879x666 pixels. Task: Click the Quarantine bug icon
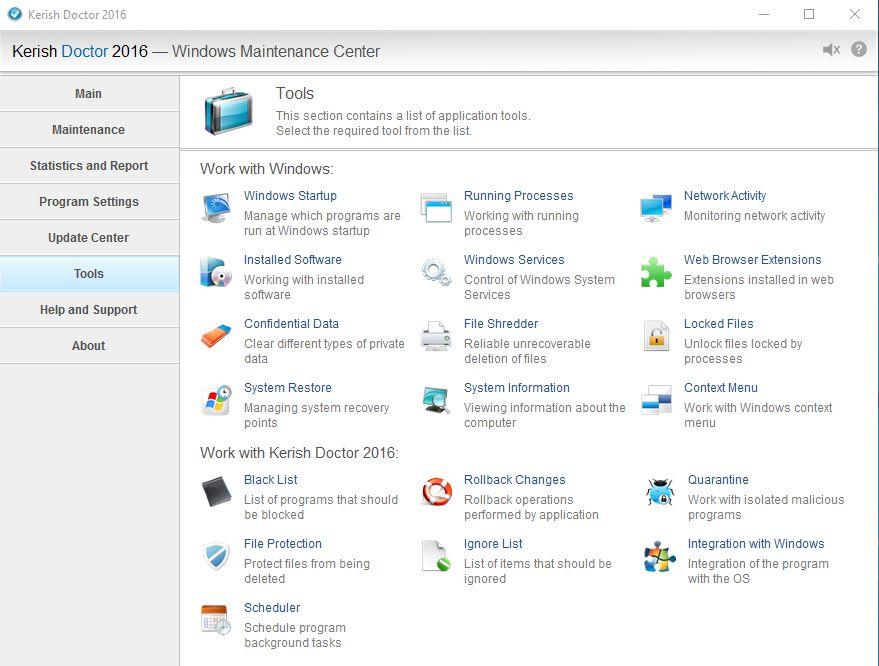pos(660,492)
